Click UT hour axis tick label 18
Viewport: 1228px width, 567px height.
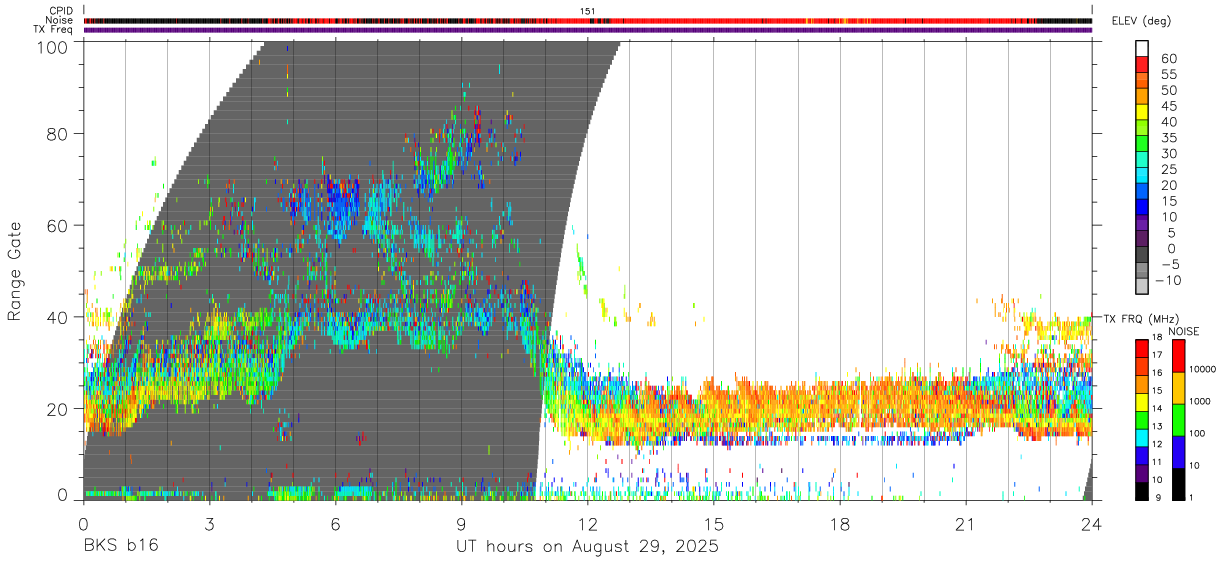pos(839,524)
